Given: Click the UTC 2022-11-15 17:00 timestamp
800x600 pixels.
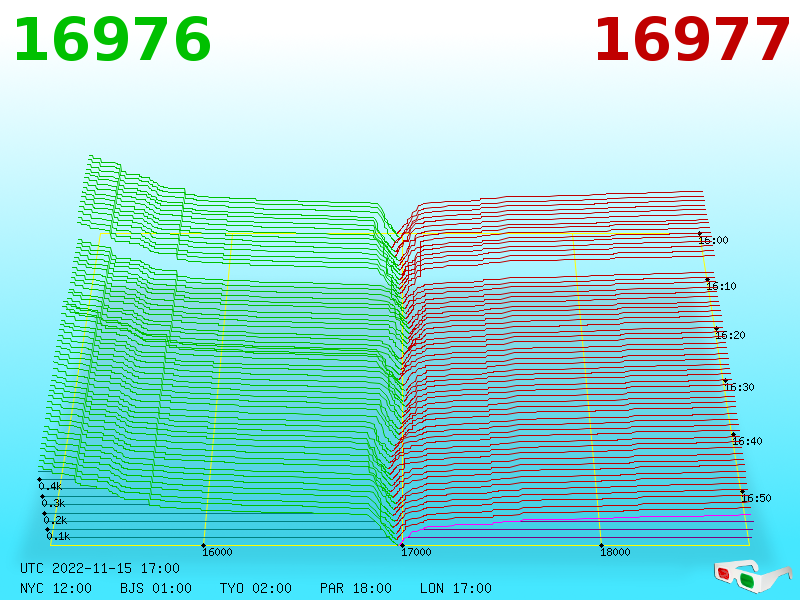Looking at the screenshot, I should coord(100,568).
